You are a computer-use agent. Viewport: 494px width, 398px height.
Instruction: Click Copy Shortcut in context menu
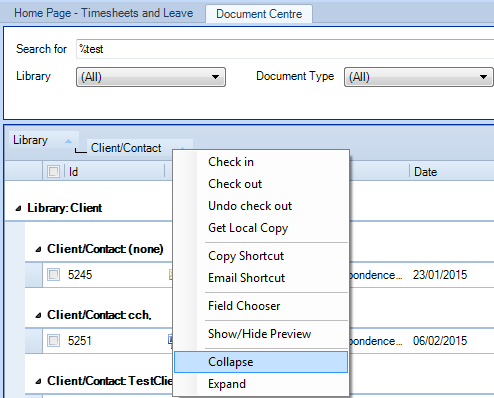pos(261,256)
